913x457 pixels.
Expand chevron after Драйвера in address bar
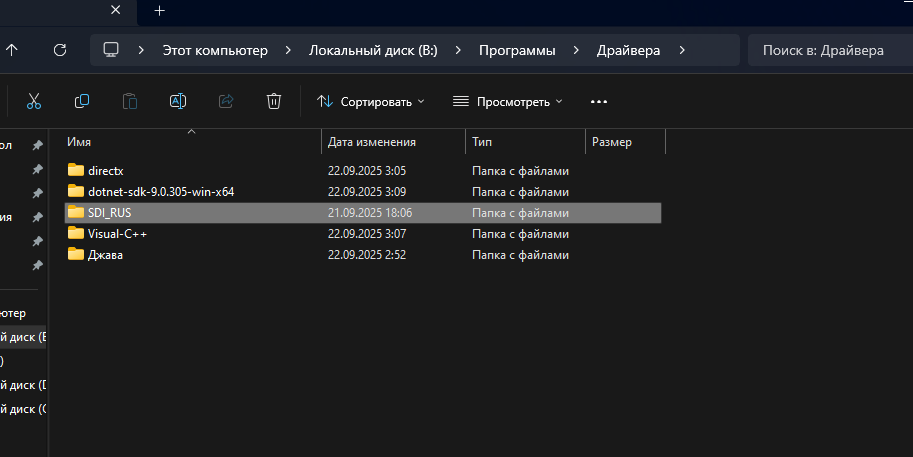tap(682, 50)
